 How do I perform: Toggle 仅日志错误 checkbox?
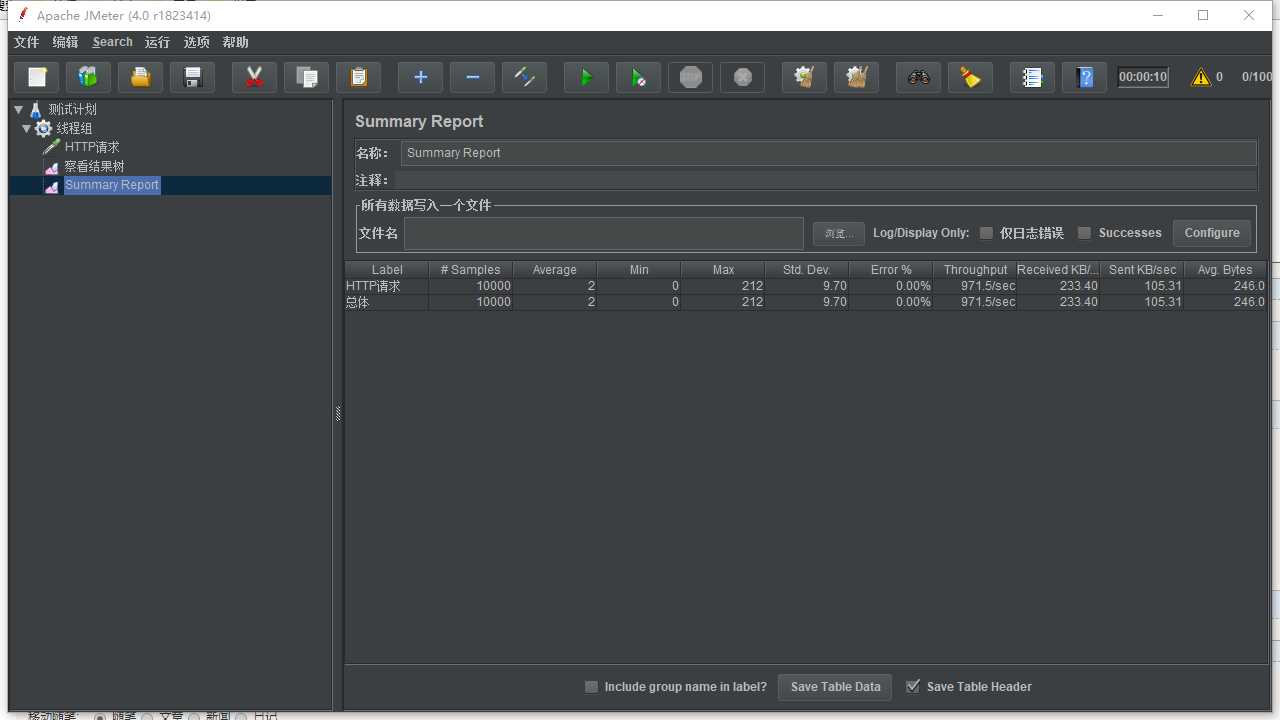pos(986,233)
